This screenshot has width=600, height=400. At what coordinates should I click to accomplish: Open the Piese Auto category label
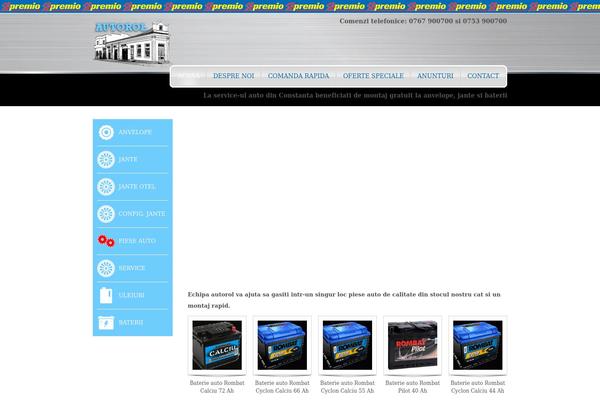[x=137, y=241]
